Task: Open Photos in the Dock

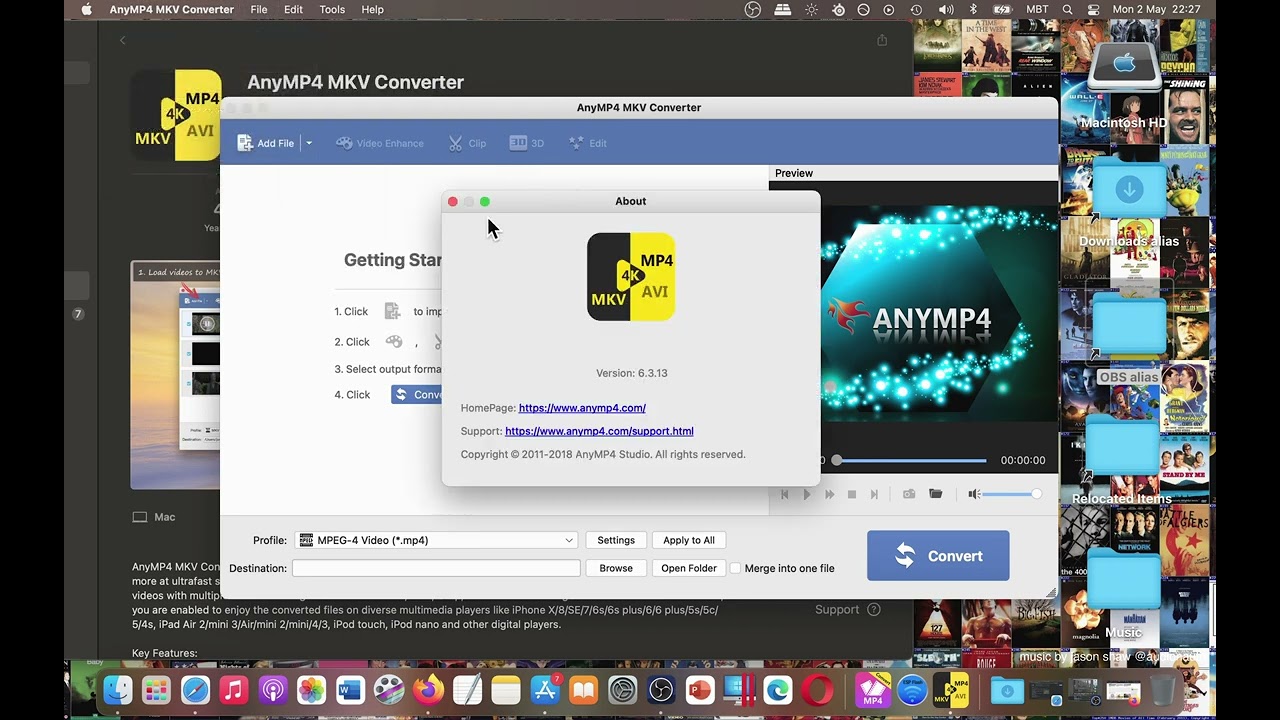Action: click(x=311, y=690)
